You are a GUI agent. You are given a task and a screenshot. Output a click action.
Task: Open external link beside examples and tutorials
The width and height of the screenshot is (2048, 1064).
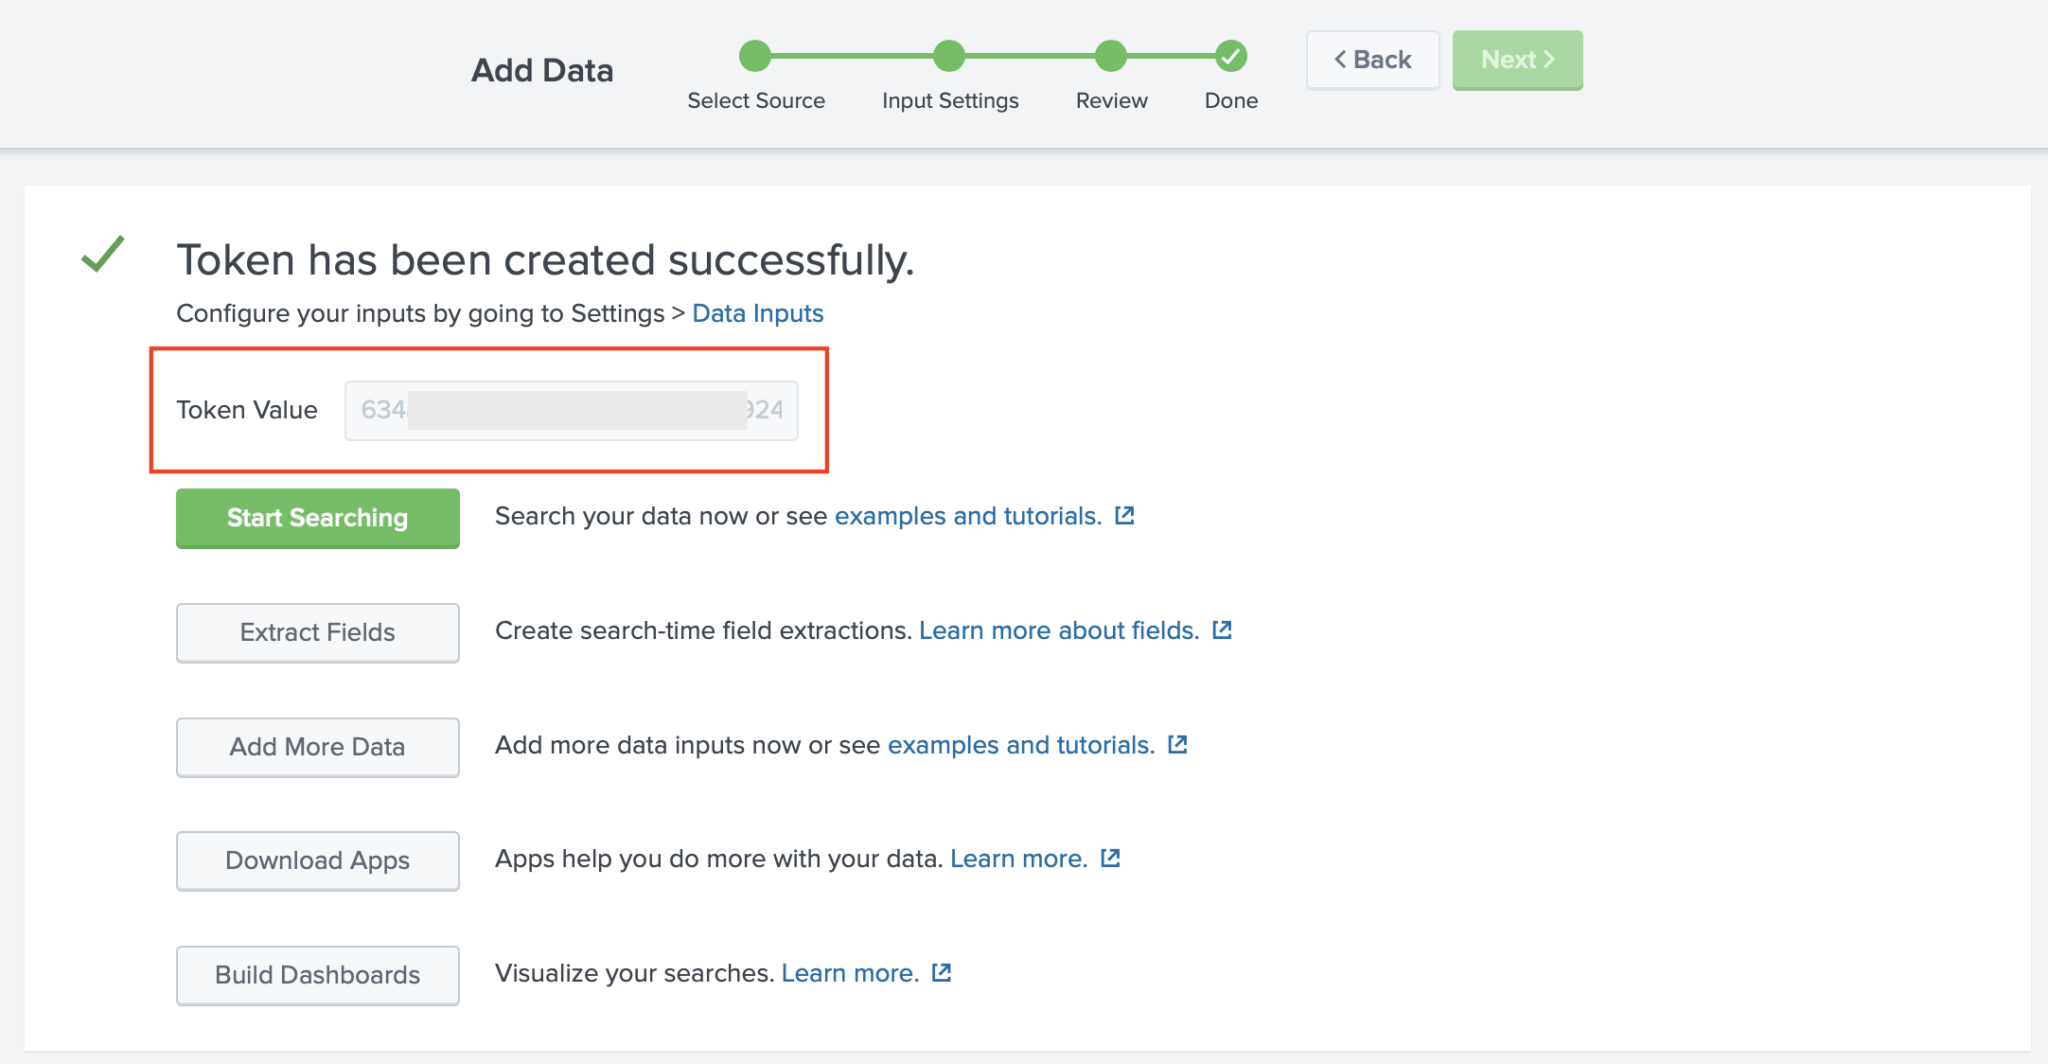click(x=1124, y=515)
